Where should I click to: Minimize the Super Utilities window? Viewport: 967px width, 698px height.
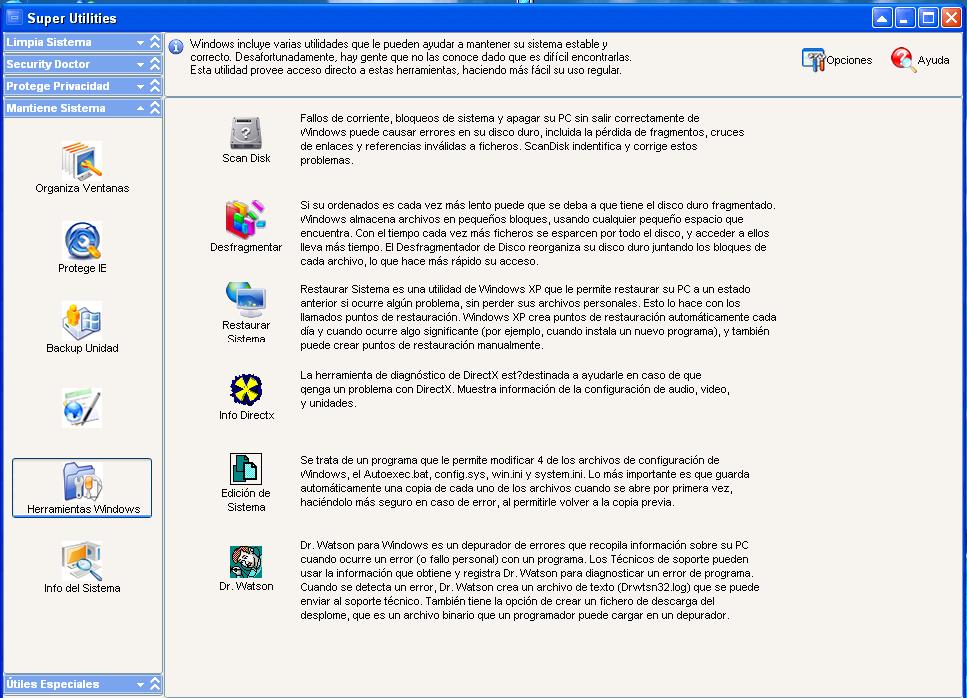pyautogui.click(x=905, y=18)
